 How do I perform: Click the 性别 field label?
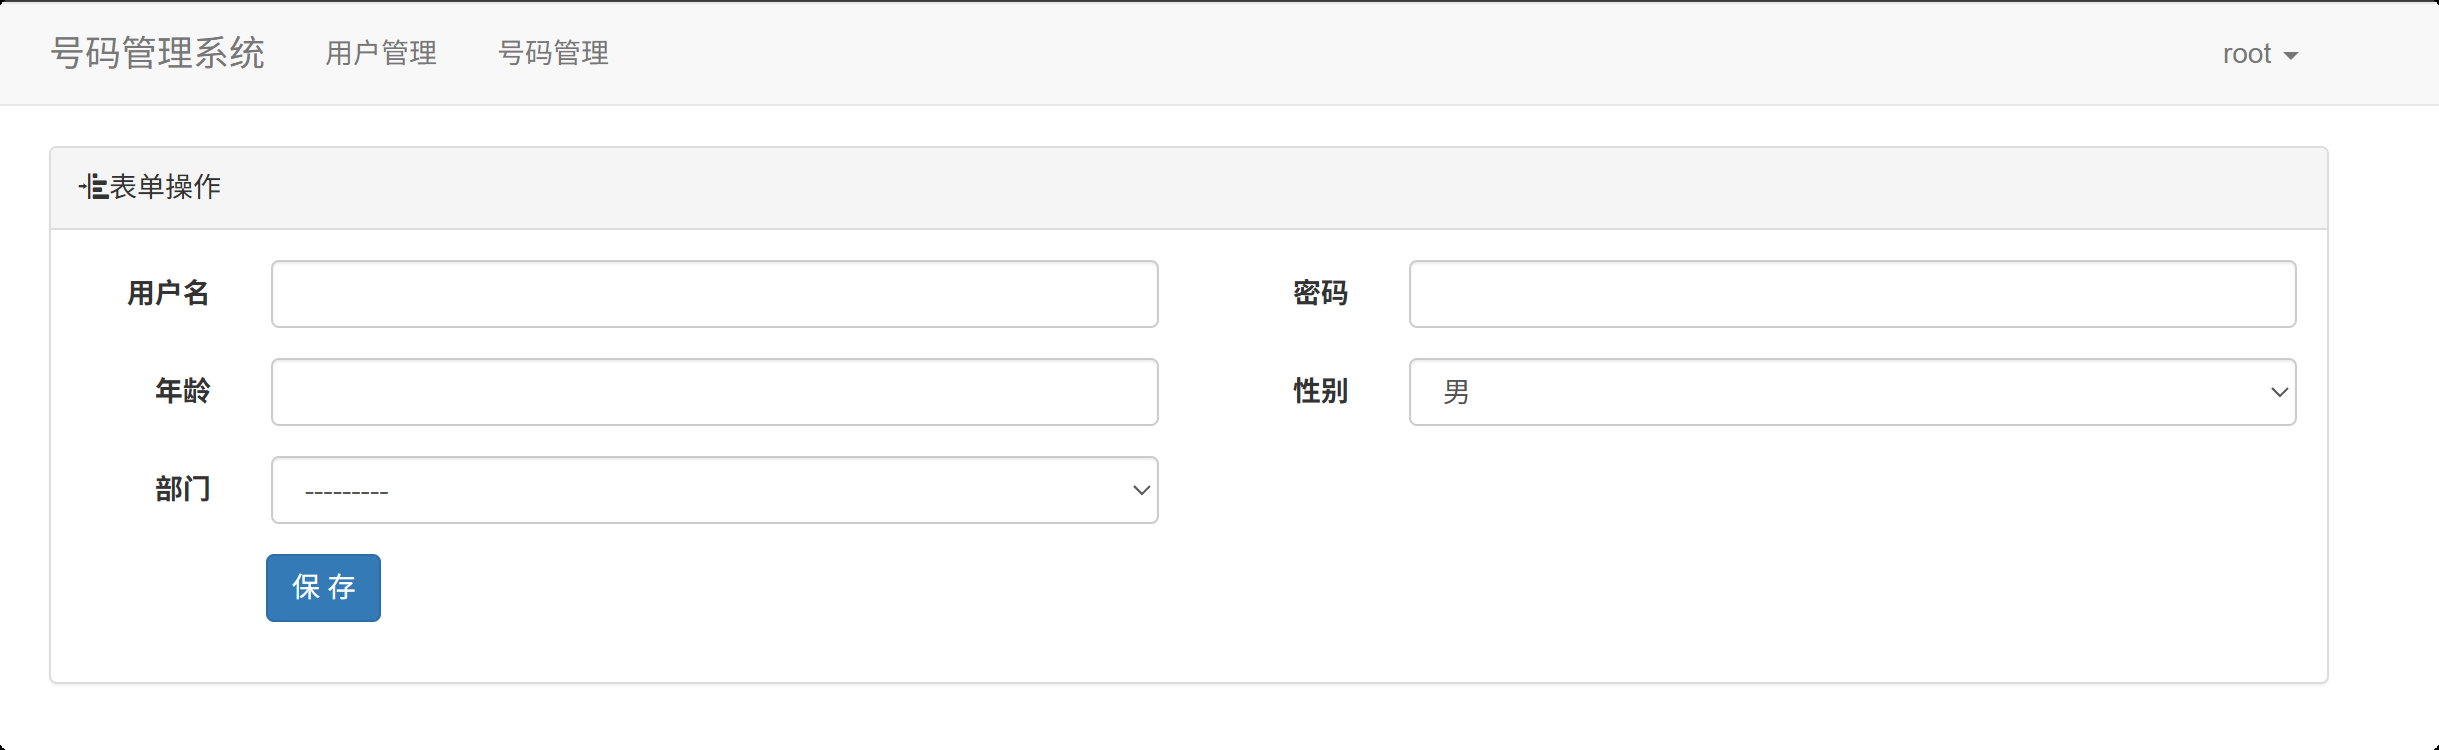coord(1320,391)
